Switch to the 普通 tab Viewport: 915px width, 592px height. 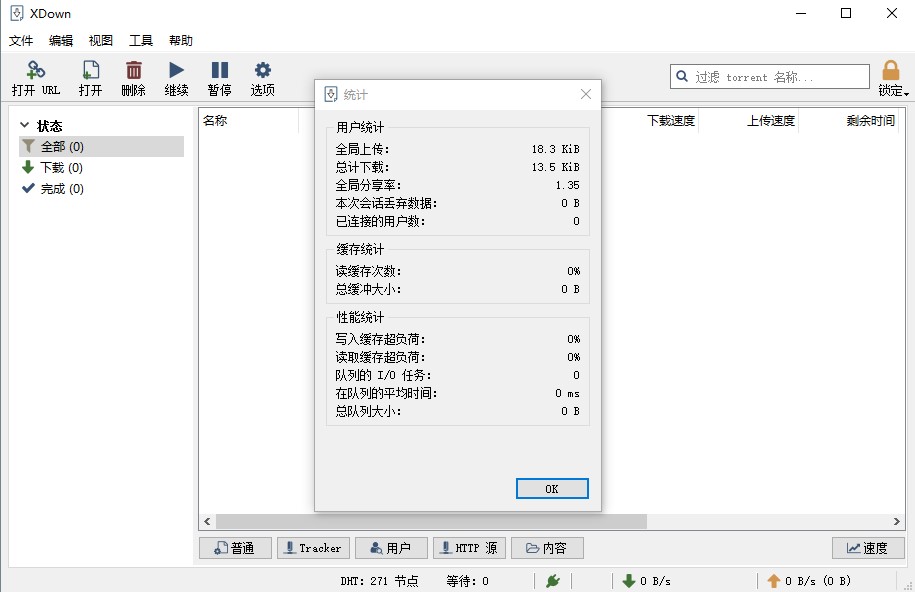(235, 548)
